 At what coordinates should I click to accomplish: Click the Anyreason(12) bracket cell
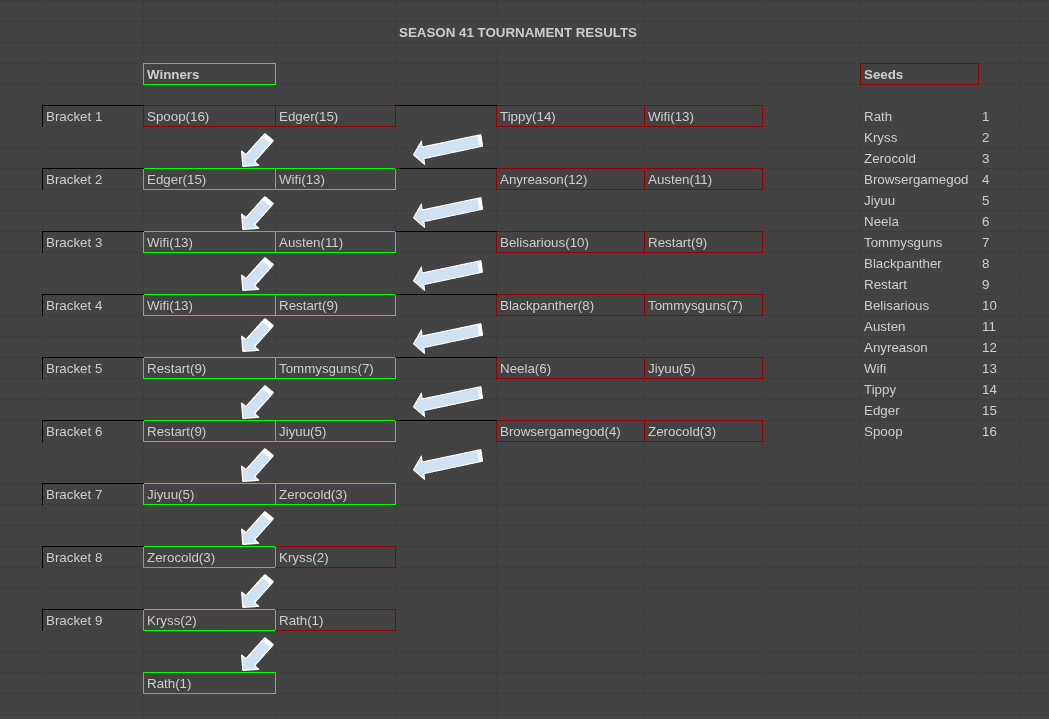pos(570,179)
